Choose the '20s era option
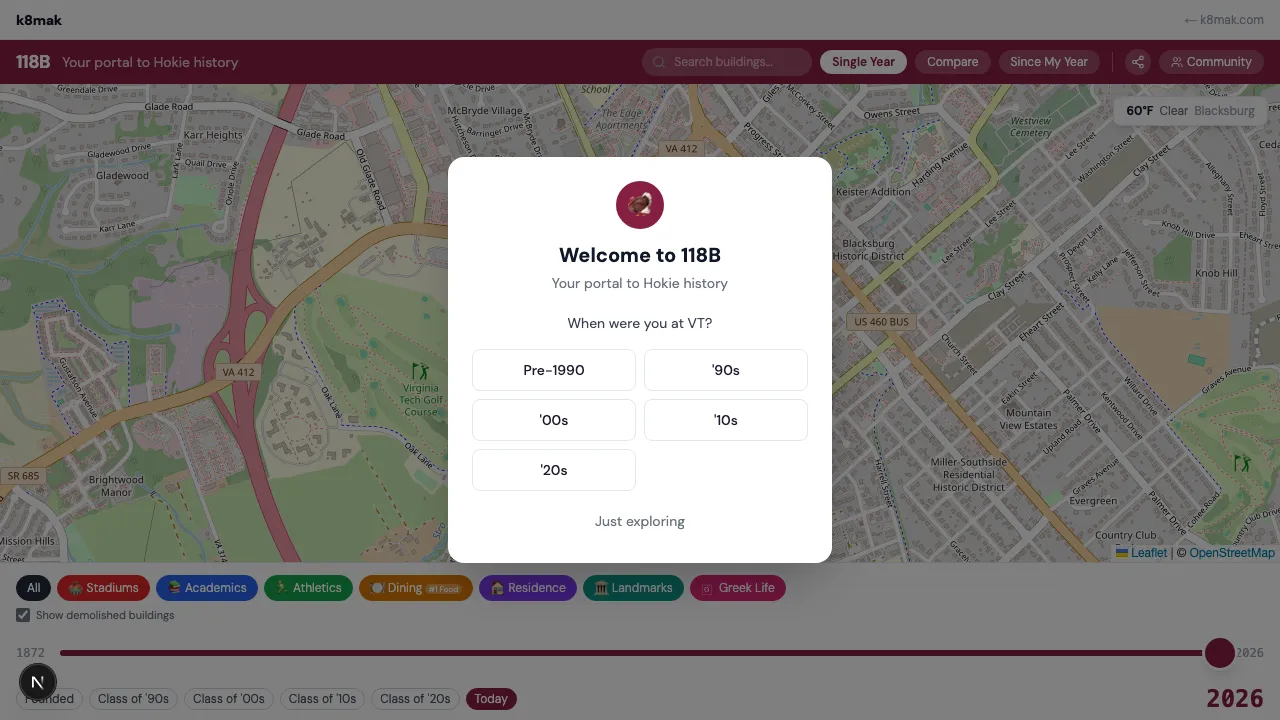 coord(554,470)
